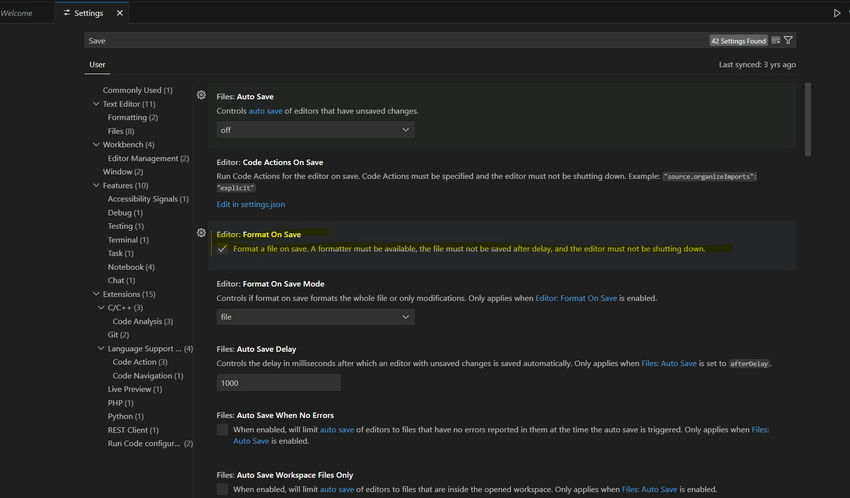
Task: Open gear menu for Format On Save
Action: tap(201, 232)
